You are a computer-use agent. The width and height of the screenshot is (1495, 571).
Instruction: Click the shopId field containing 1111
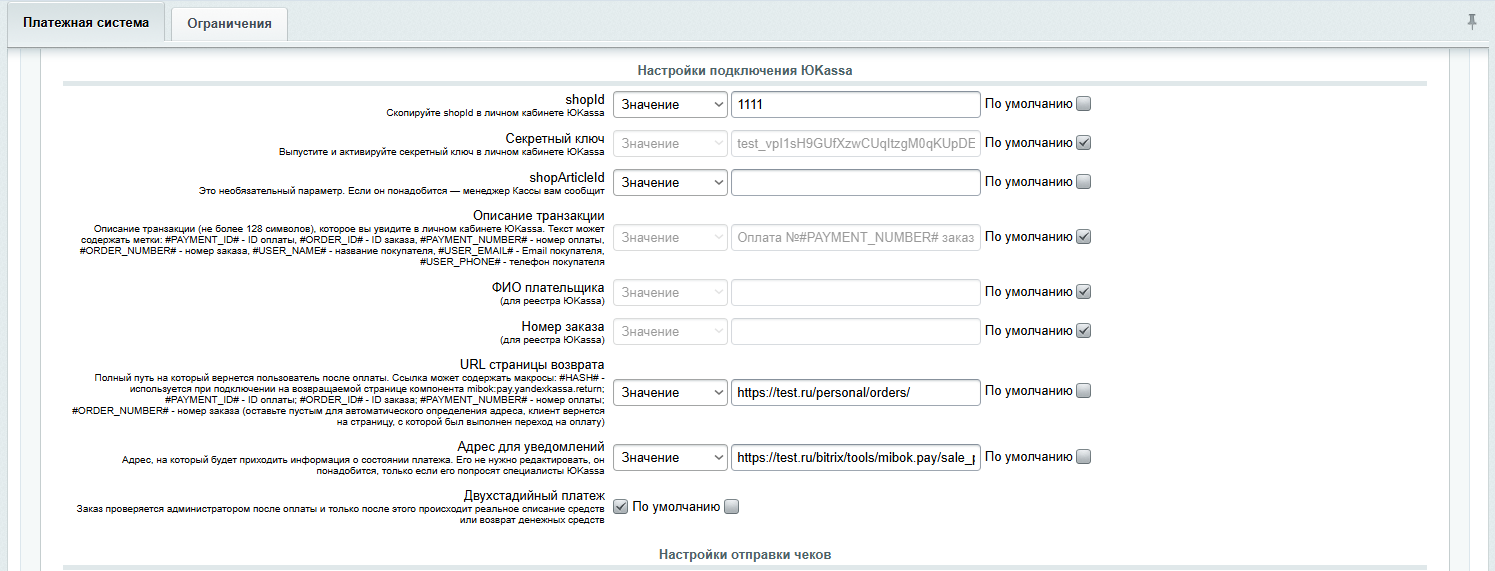[x=855, y=105]
